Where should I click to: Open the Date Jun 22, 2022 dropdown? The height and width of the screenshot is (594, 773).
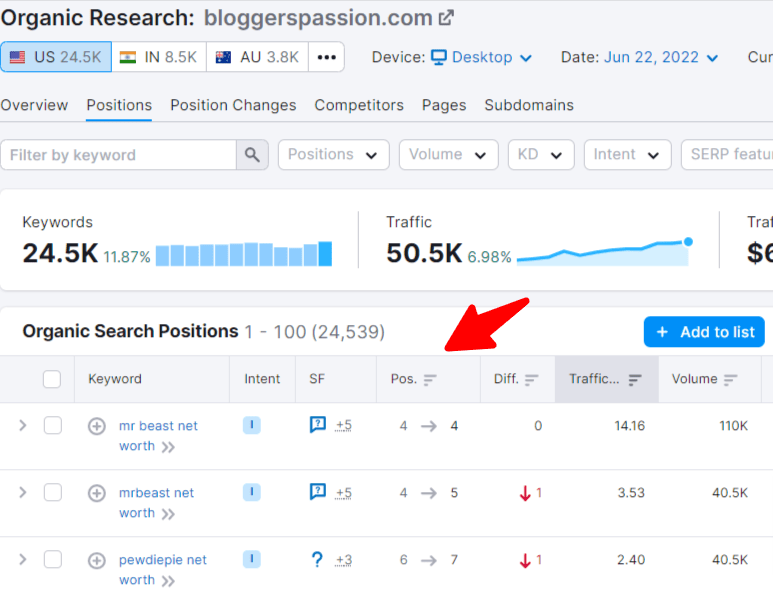[661, 57]
